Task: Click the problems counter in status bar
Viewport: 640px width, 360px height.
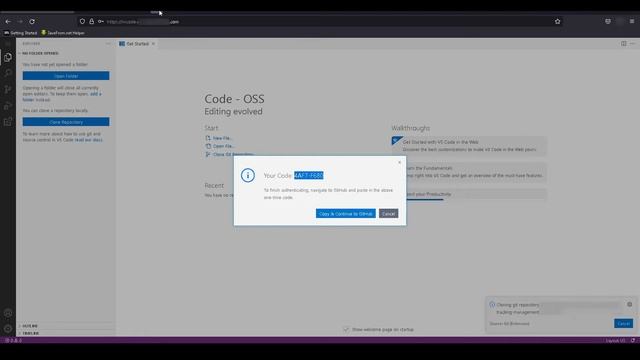Action: [x=13, y=340]
